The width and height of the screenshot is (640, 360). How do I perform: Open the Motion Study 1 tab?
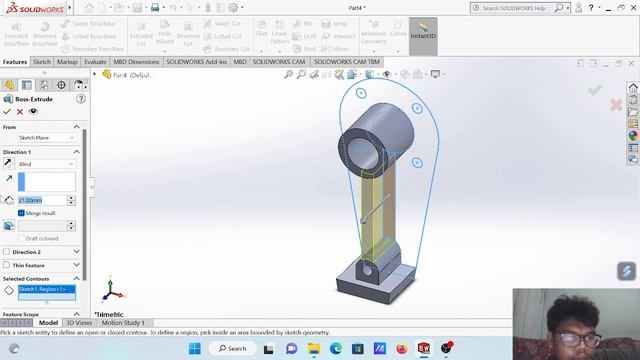[123, 322]
